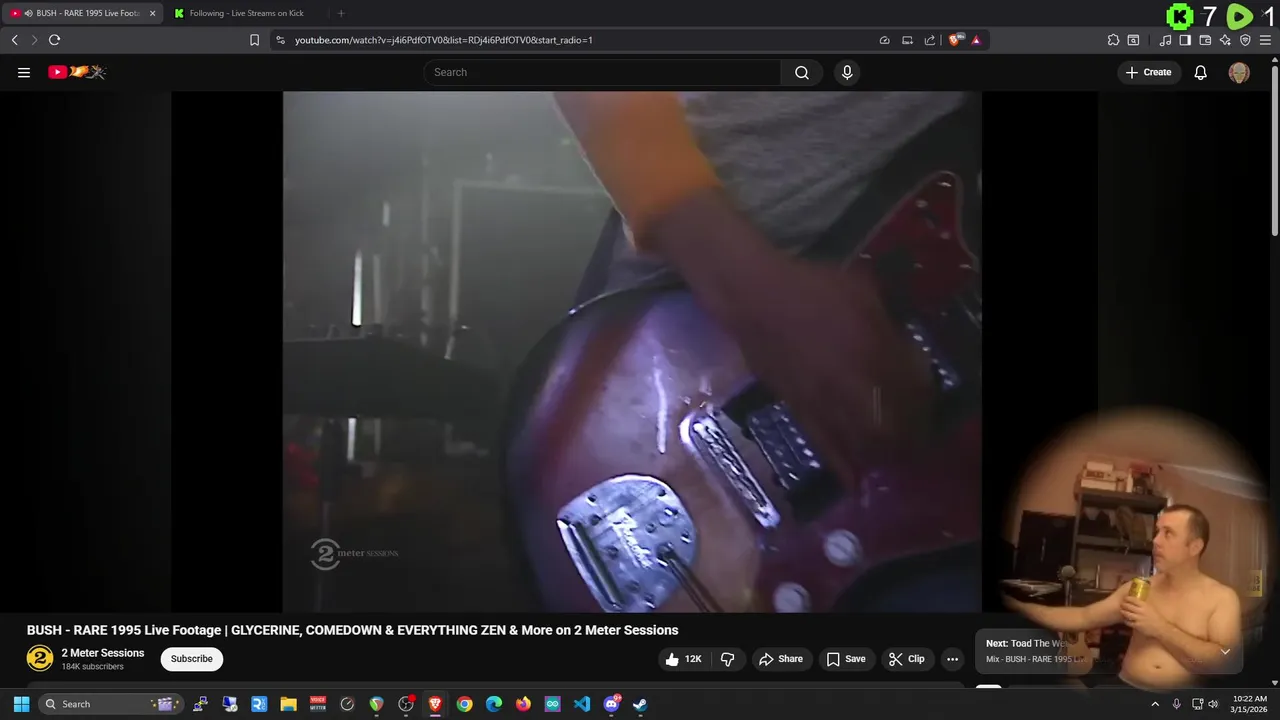Open the Windows Start menu
1280x720 pixels.
(21, 704)
